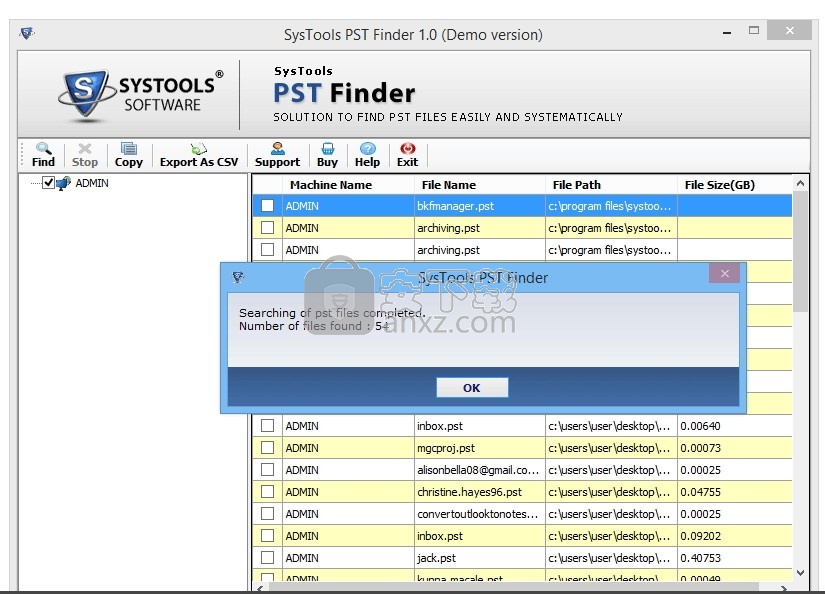Click convertoutlooktonotes... file name cell
825x594 pixels.
tap(480, 514)
